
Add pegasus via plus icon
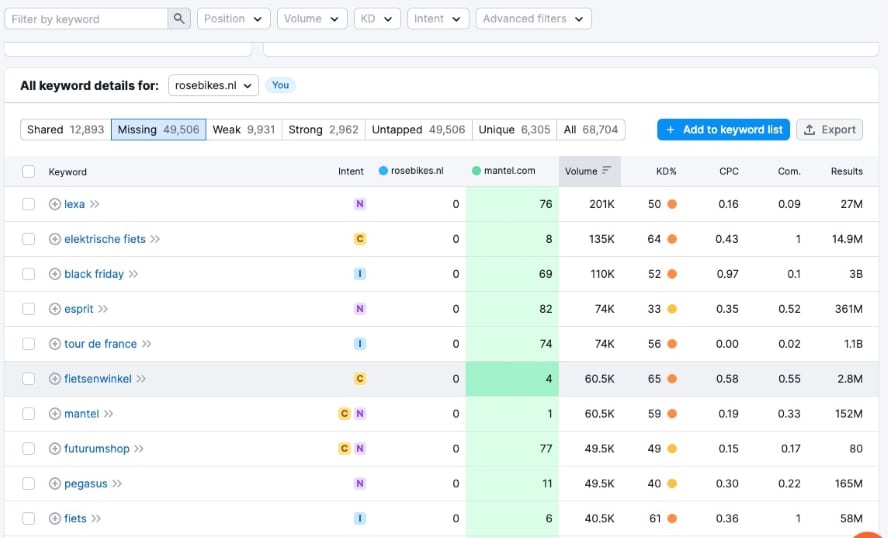click(55, 484)
